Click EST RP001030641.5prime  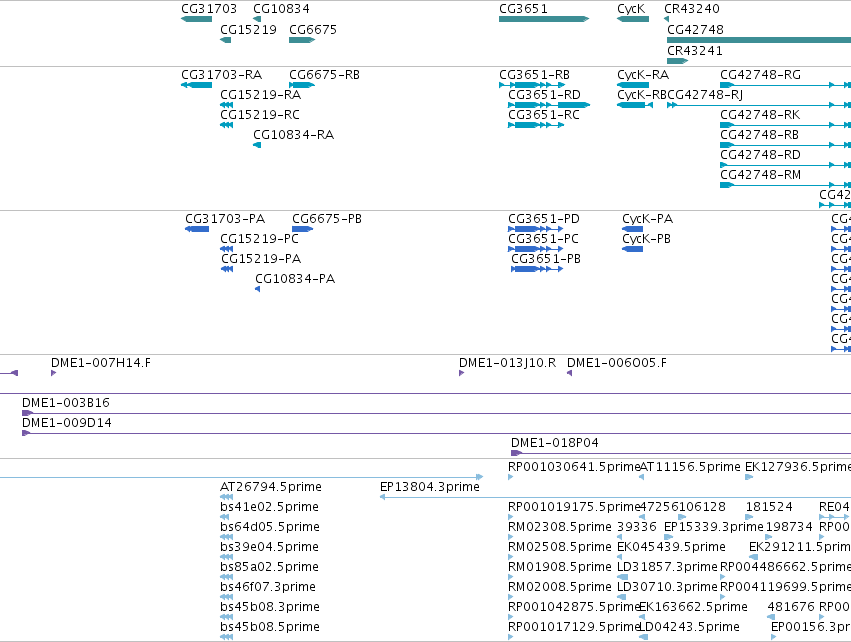511,477
